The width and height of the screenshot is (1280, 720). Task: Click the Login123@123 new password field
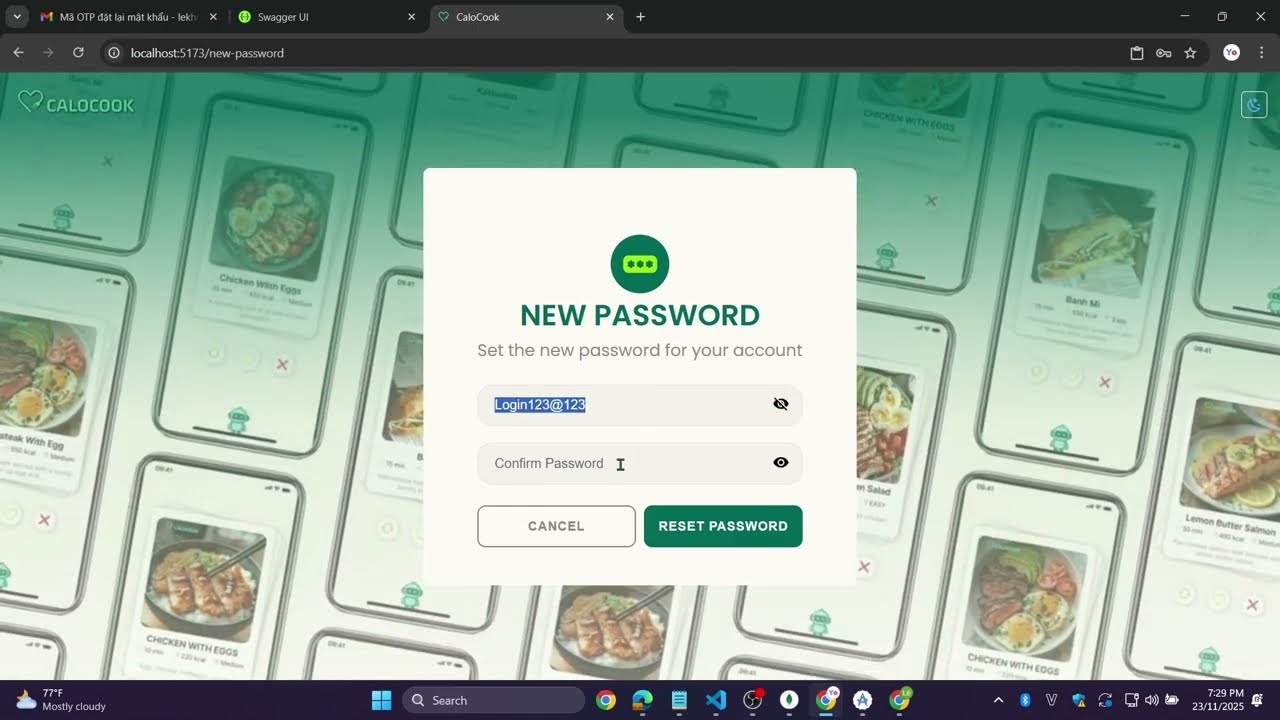coord(640,405)
